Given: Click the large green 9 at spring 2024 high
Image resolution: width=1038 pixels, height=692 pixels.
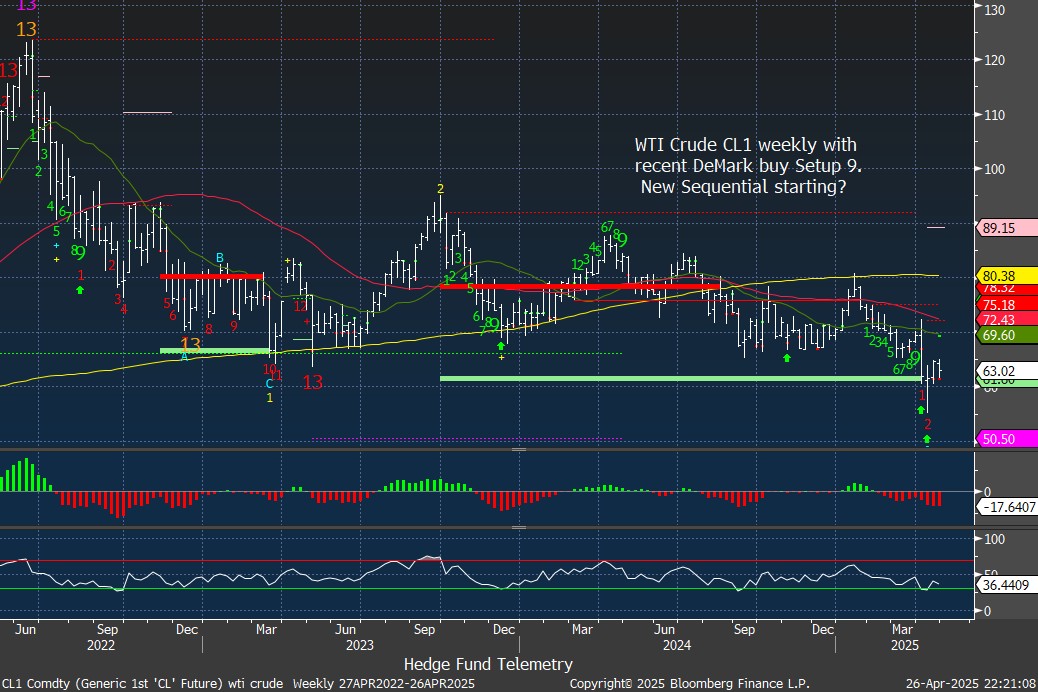Looking at the screenshot, I should [x=622, y=239].
